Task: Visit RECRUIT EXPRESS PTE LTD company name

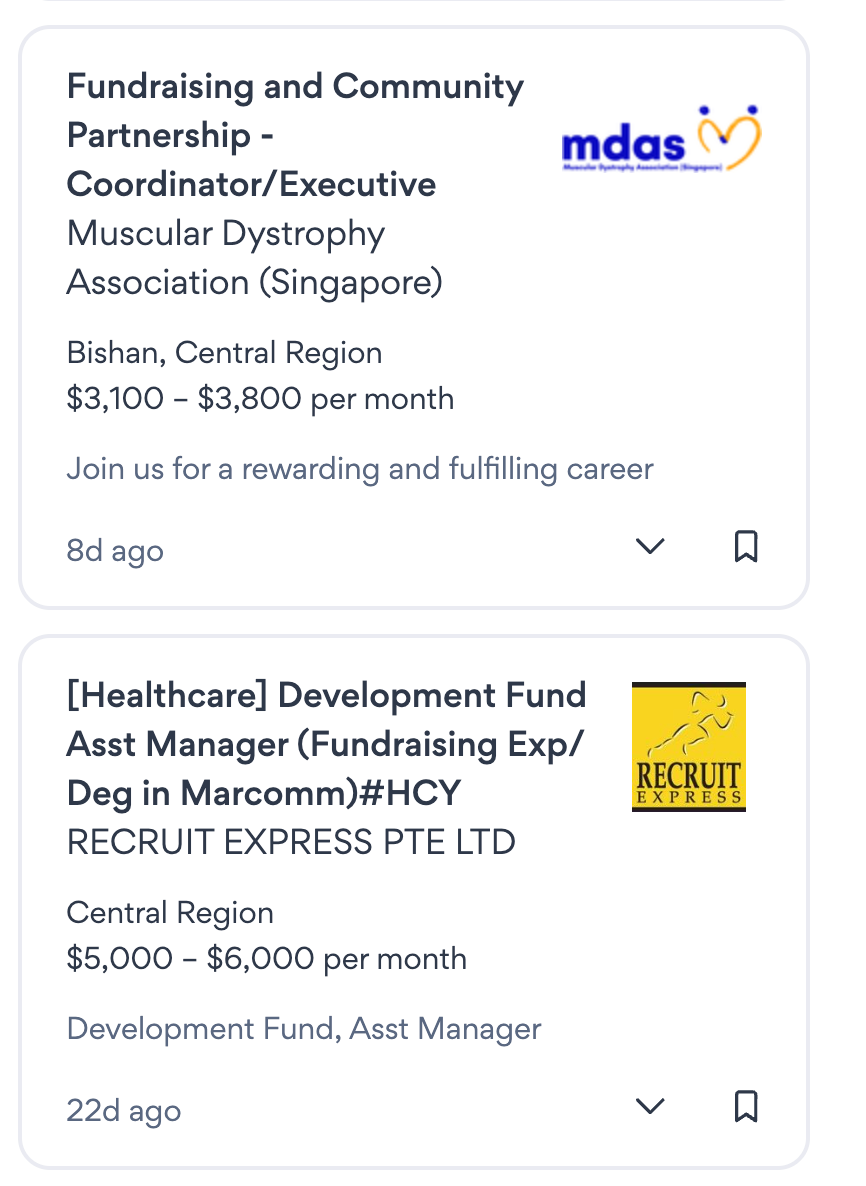Action: [291, 842]
